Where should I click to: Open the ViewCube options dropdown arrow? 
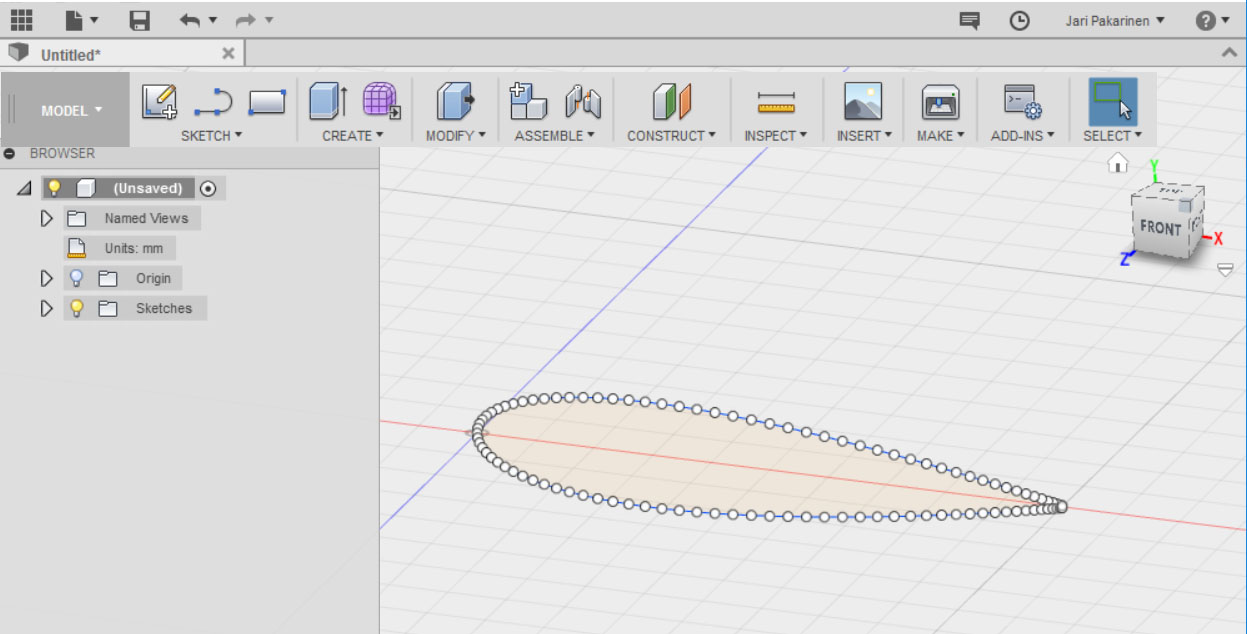click(x=1225, y=269)
